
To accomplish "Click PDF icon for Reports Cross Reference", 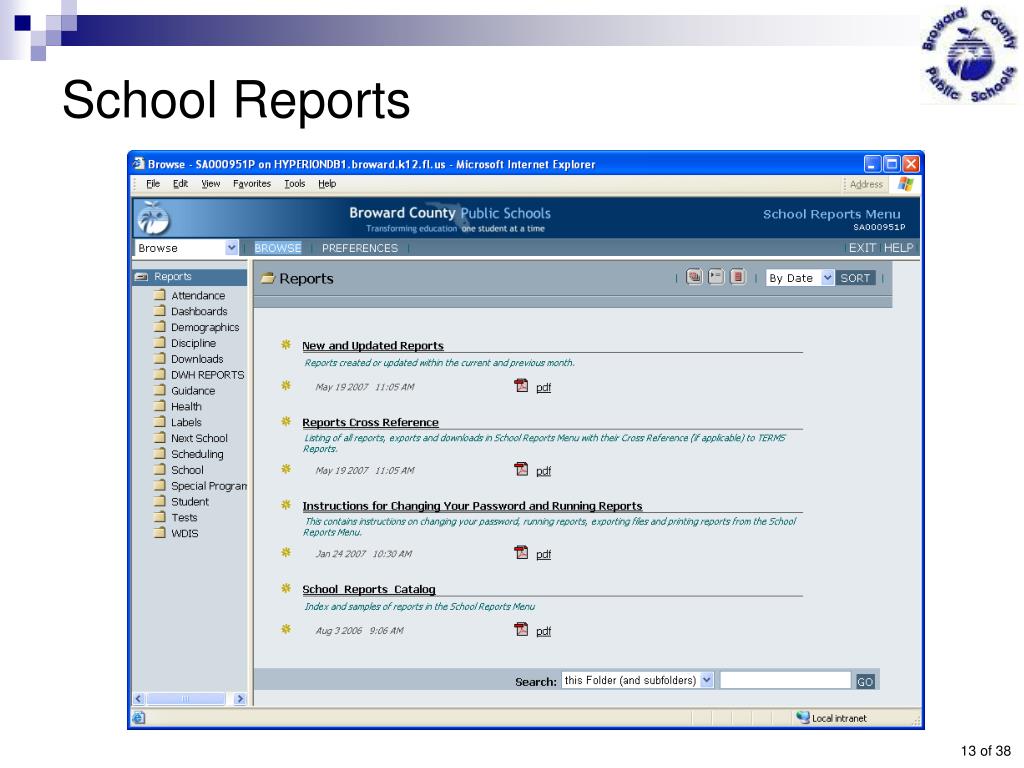I will 521,469.
